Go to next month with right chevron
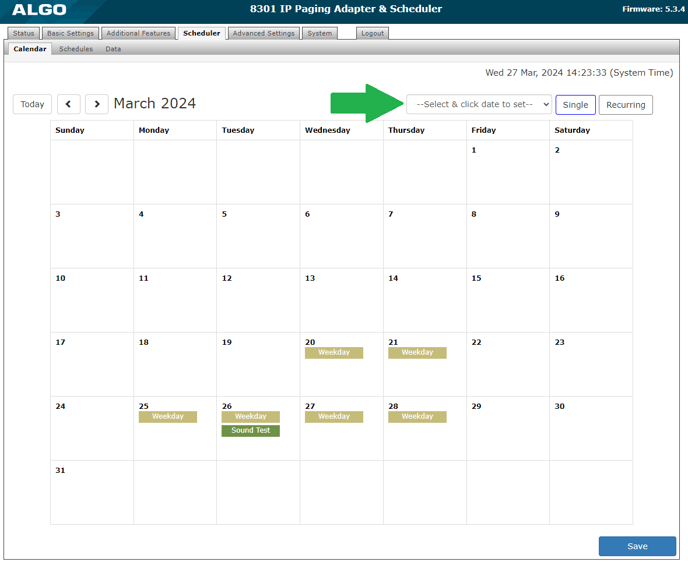 (x=96, y=104)
